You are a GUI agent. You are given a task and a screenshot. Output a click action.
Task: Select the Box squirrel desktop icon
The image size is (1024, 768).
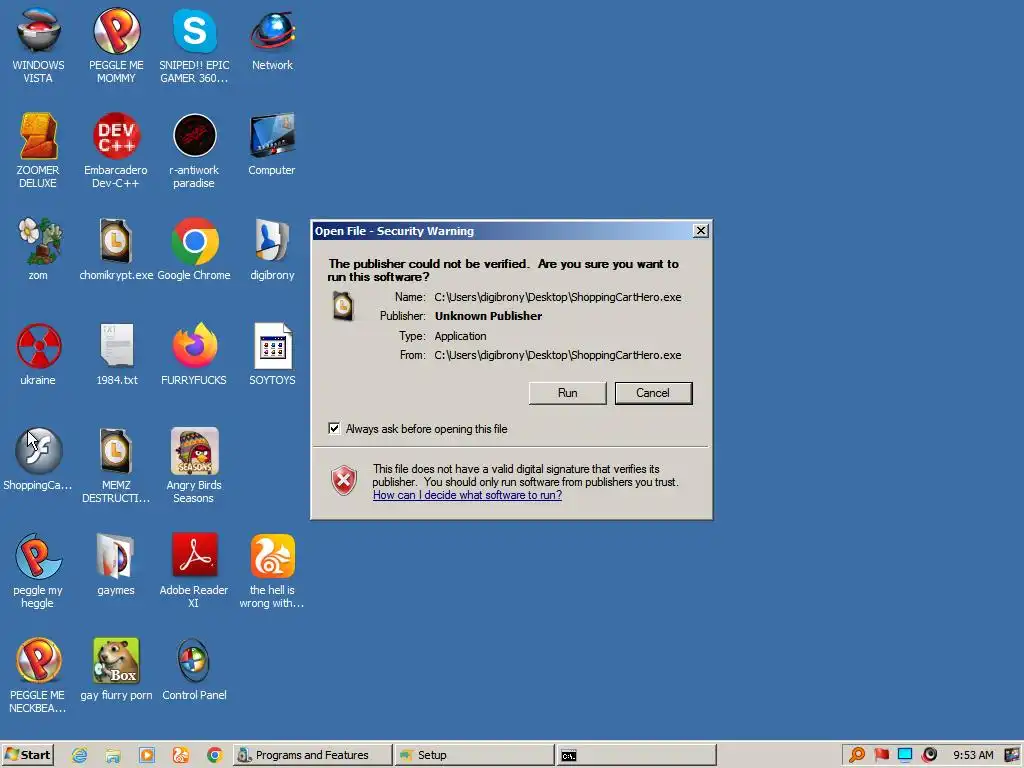point(116,670)
